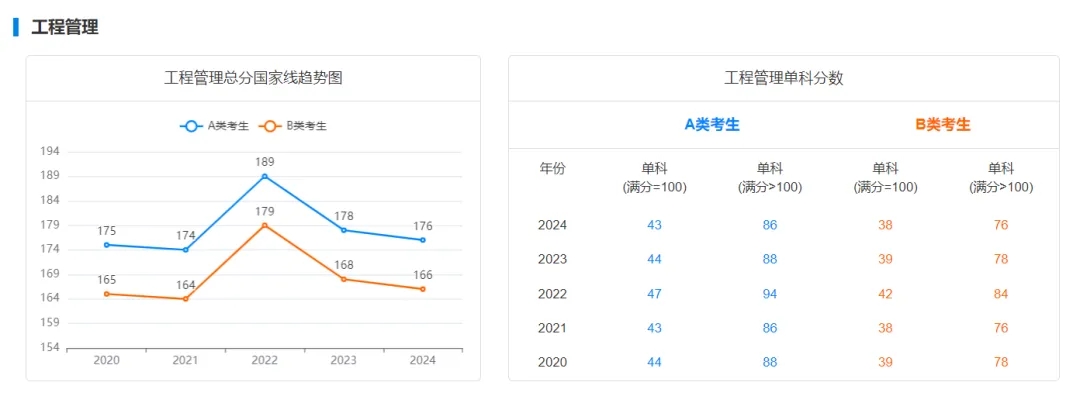Toggle the B类考生 legend series
1080x396 pixels.
(293, 126)
